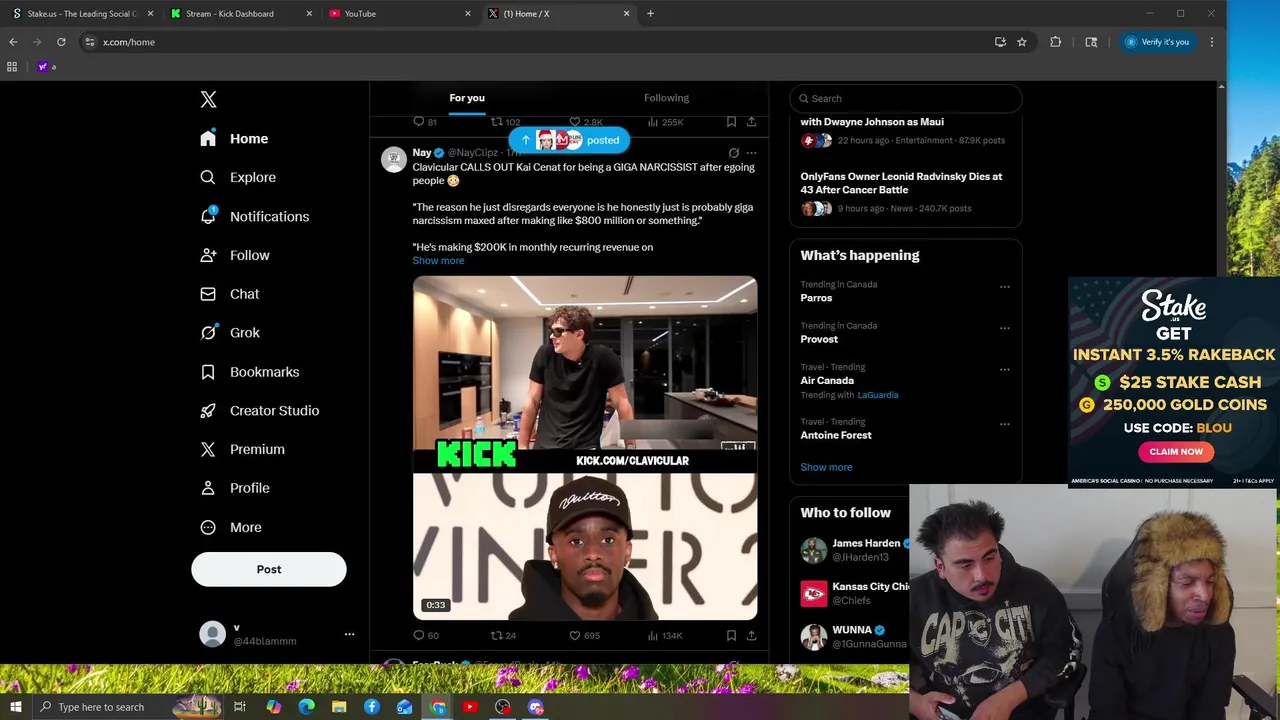1280x720 pixels.
Task: Open Grok in the sidebar
Action: pos(230,333)
